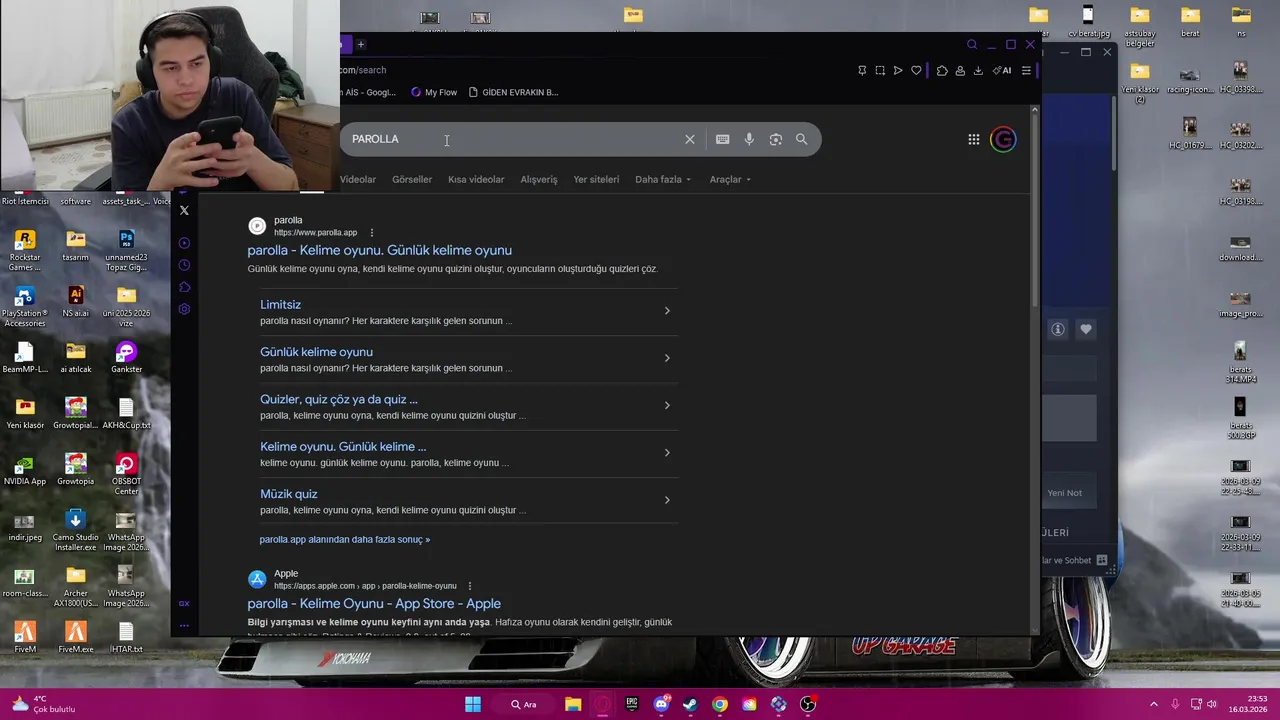Open the GİDEN EVRAKIN B... bookmark
Screen dimensions: 1280x720
click(x=513, y=92)
